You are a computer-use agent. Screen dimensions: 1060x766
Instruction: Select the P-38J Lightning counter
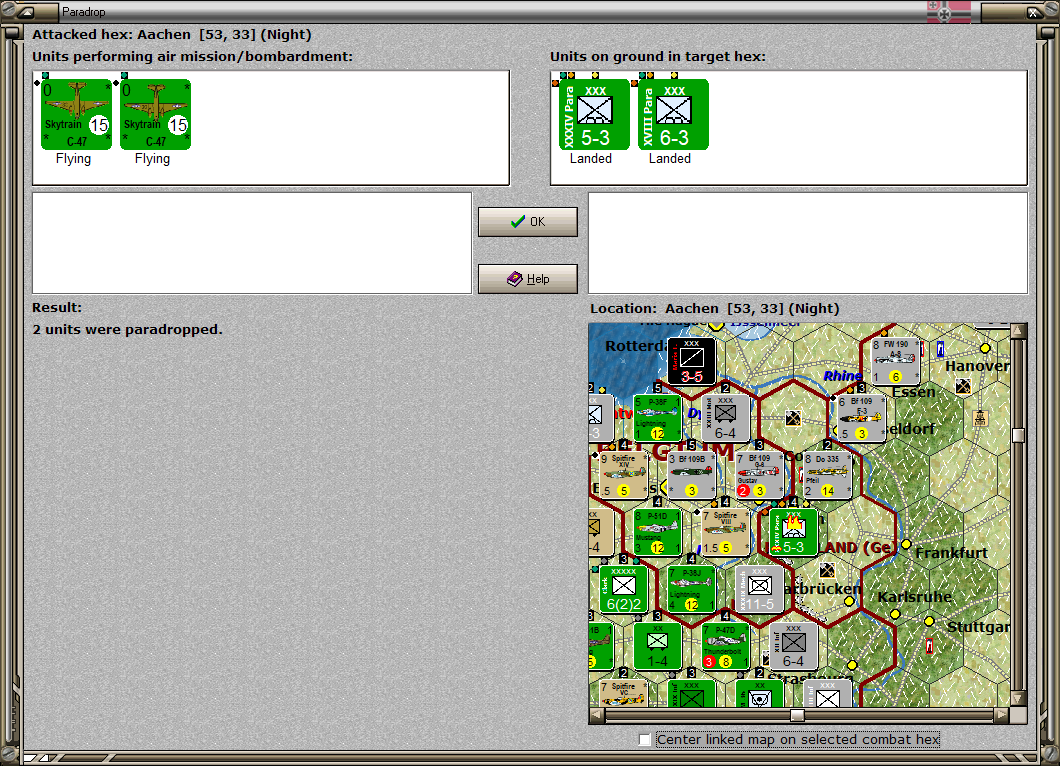(691, 590)
